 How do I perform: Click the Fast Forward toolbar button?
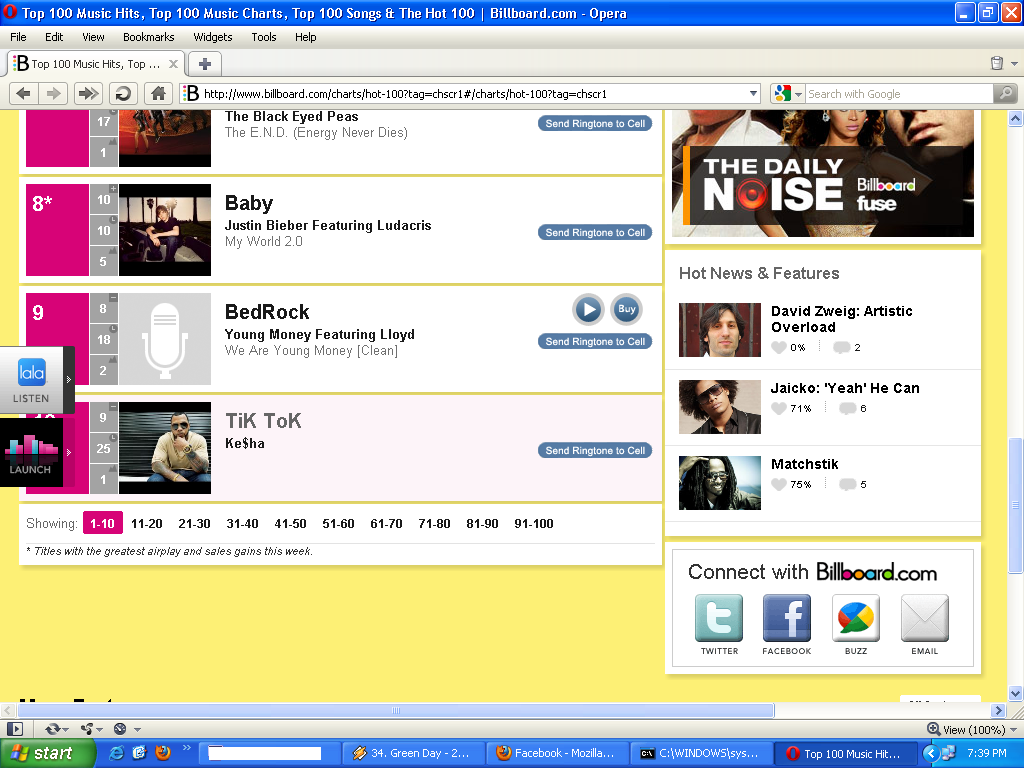coord(88,94)
